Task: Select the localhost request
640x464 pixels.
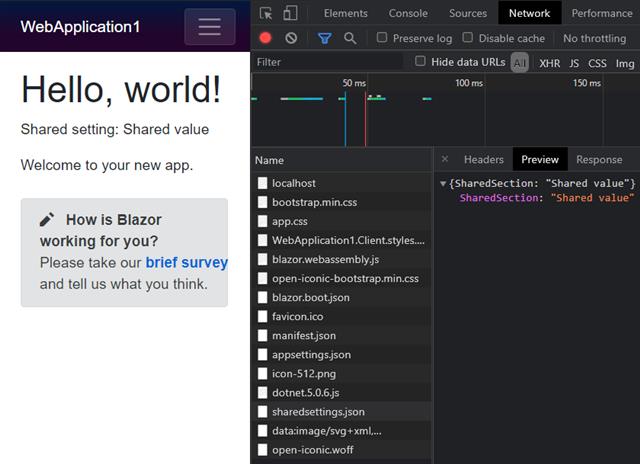Action: [x=342, y=183]
